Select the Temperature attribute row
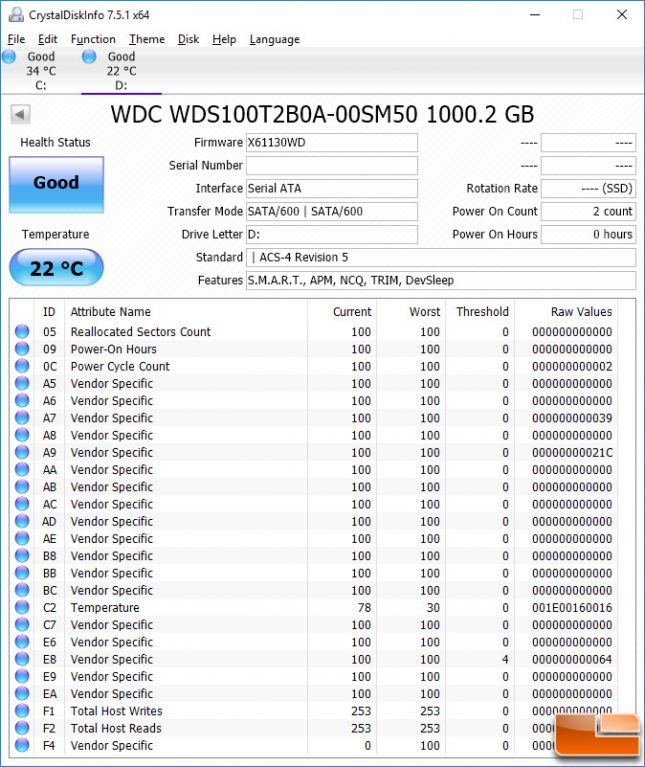645x767 pixels. [x=313, y=607]
